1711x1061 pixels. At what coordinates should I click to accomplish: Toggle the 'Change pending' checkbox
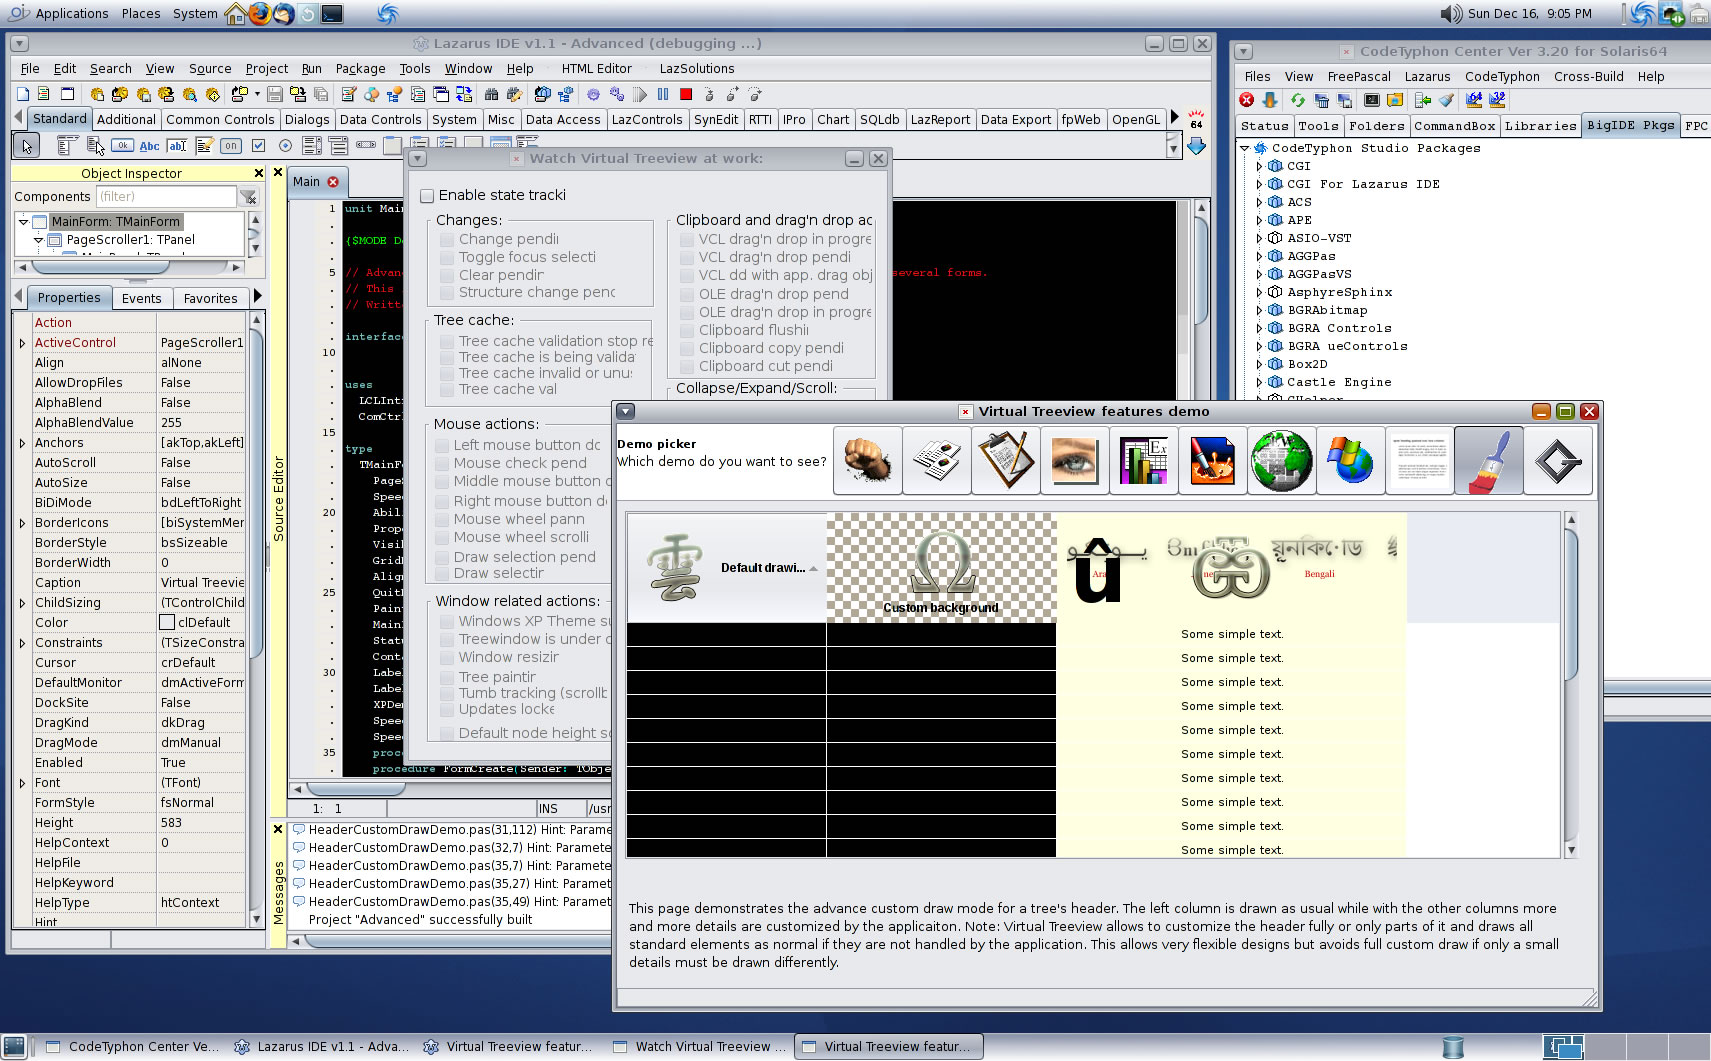447,240
